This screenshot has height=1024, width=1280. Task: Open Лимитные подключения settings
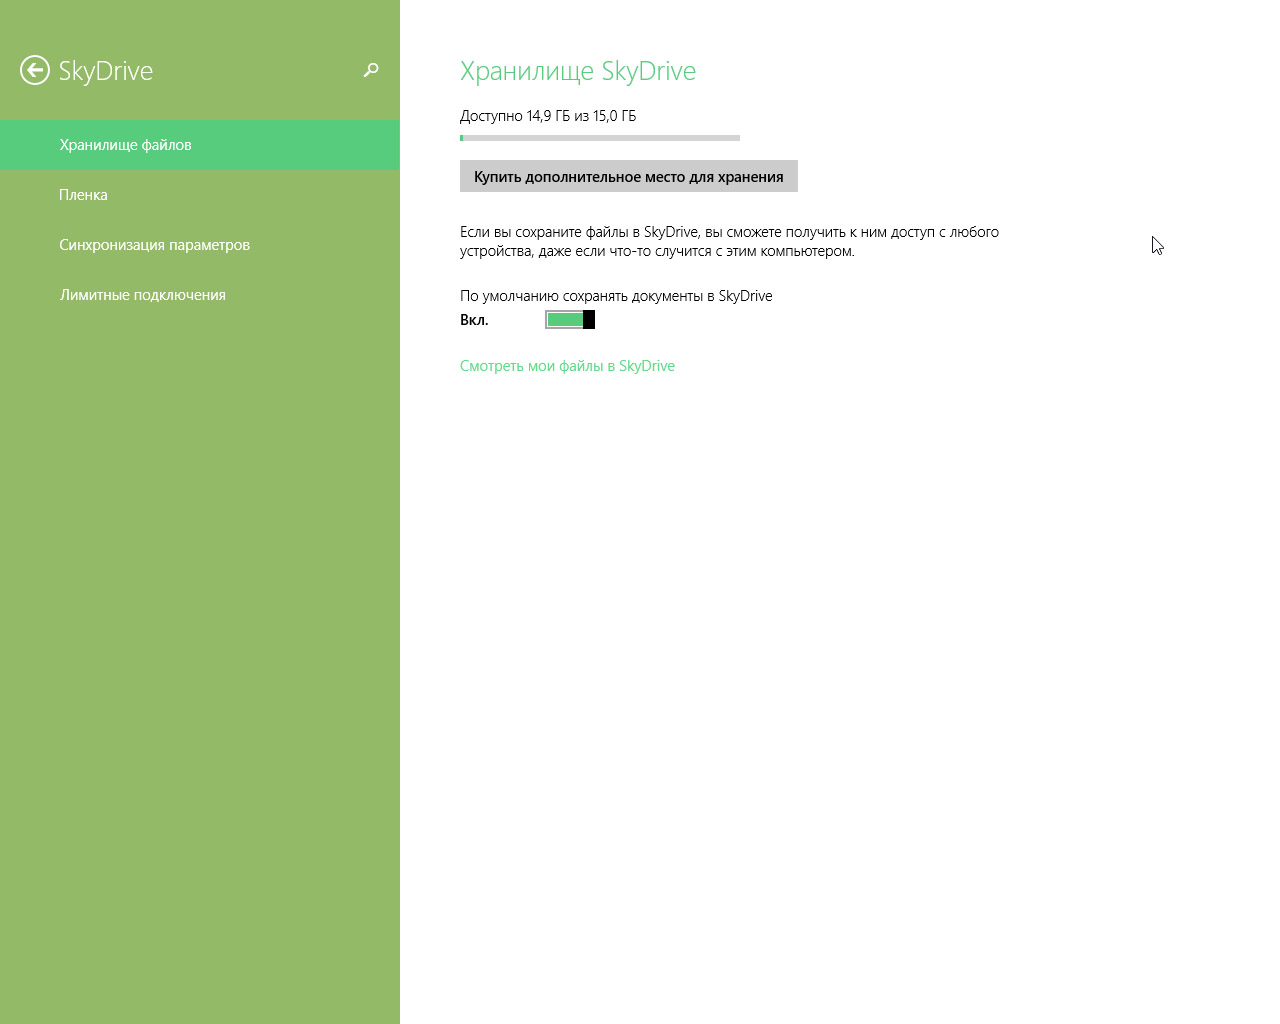tap(200, 295)
